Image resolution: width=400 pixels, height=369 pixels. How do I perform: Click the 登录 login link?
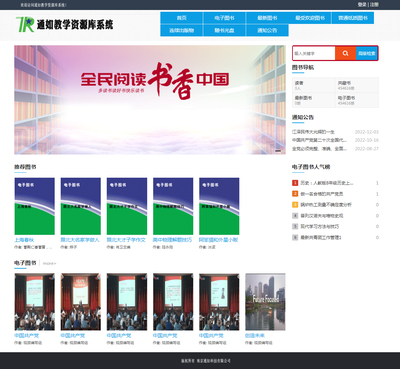click(362, 5)
